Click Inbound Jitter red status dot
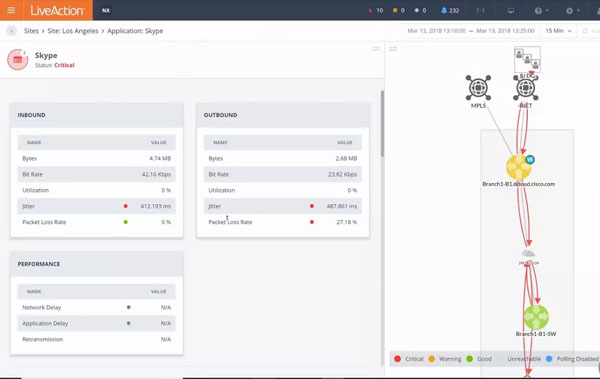 point(126,206)
